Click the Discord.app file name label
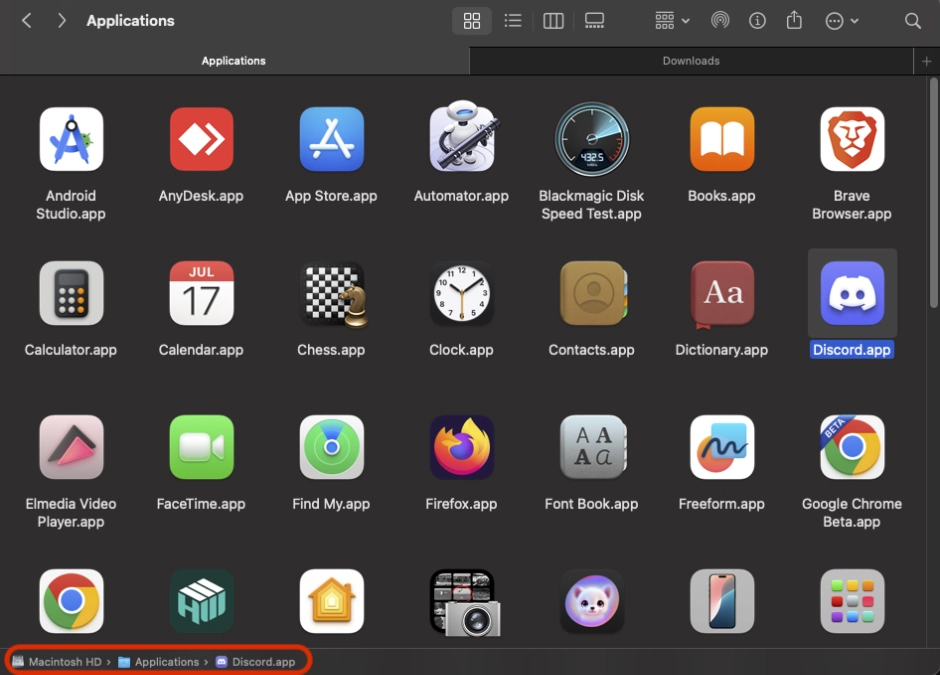The image size is (940, 675). 852,349
